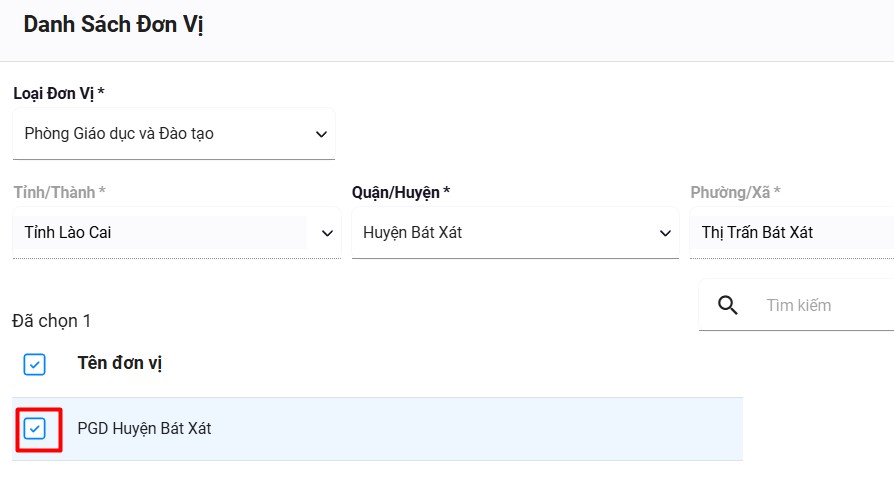Image resolution: width=894 pixels, height=491 pixels.
Task: Uncheck the PGD Huyện Bát Xát checkbox
Action: 35,429
